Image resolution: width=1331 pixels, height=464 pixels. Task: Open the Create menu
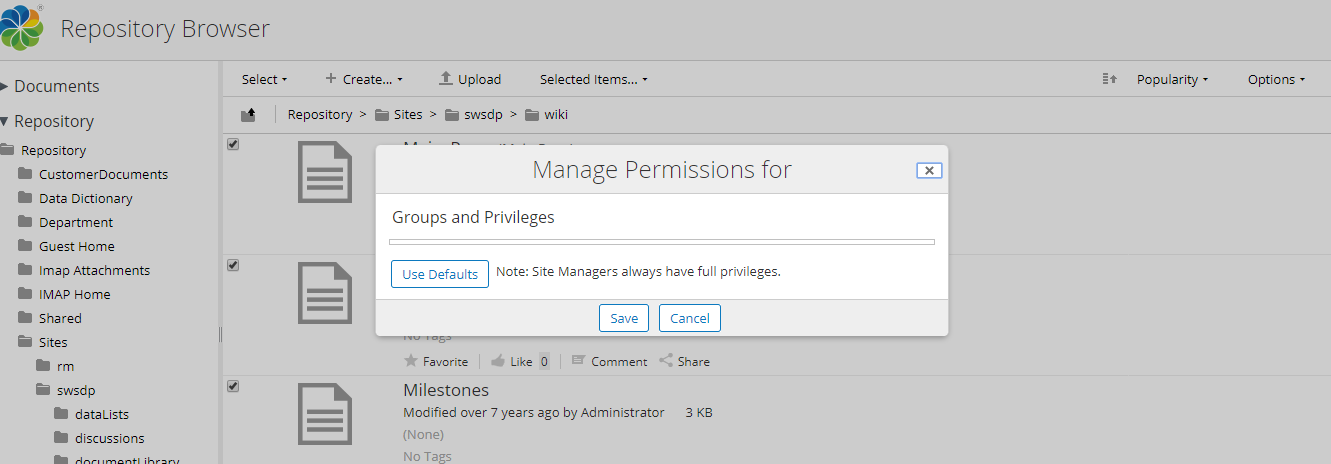pos(364,79)
